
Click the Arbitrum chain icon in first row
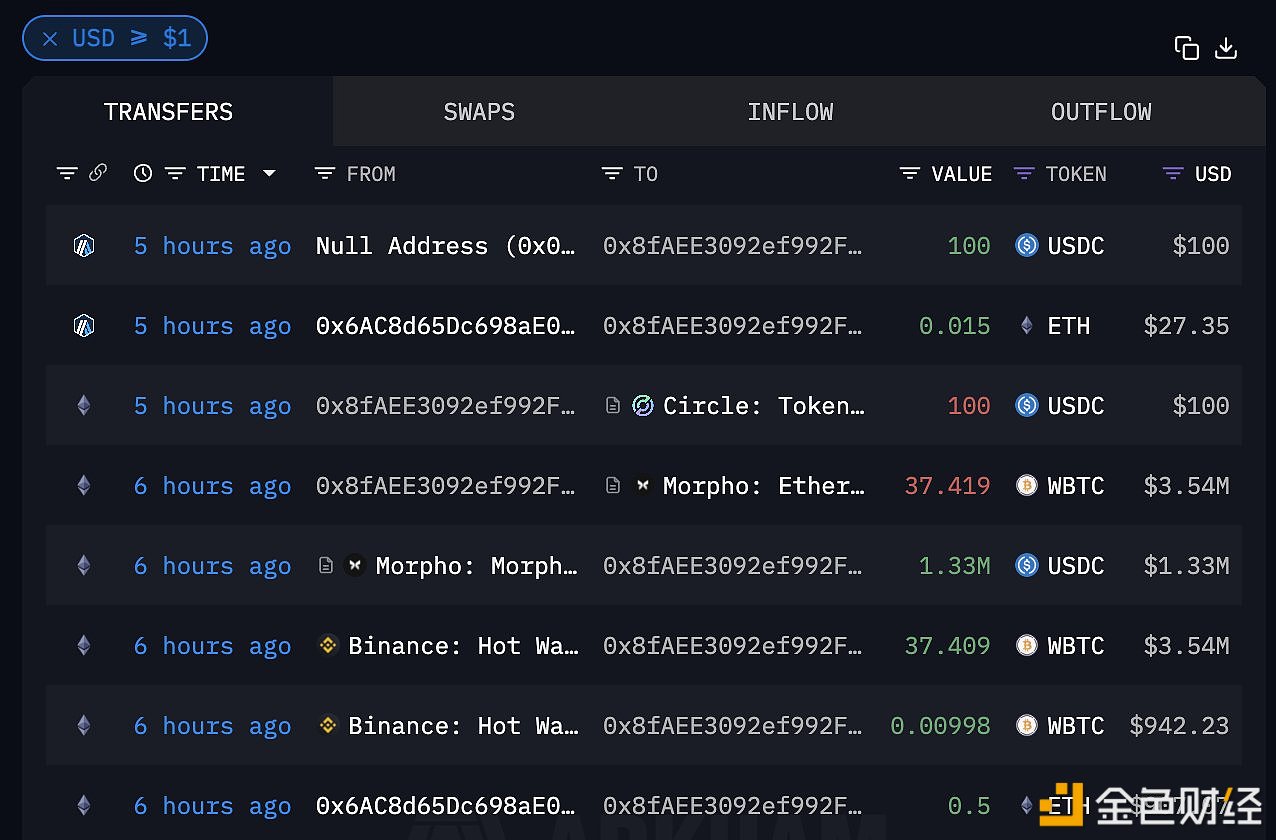[x=84, y=245]
